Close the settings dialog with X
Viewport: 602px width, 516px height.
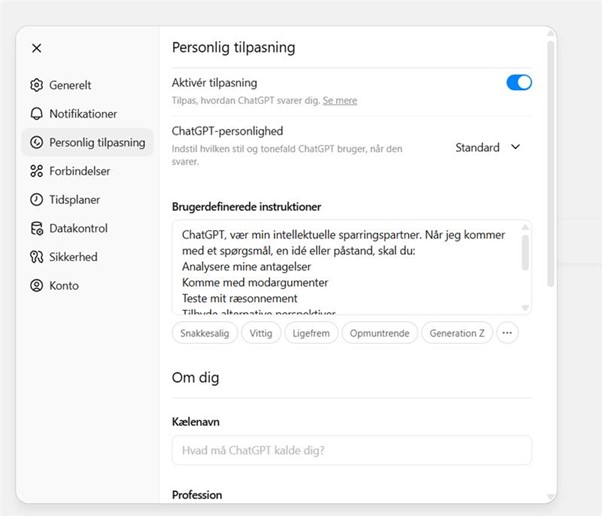point(37,48)
